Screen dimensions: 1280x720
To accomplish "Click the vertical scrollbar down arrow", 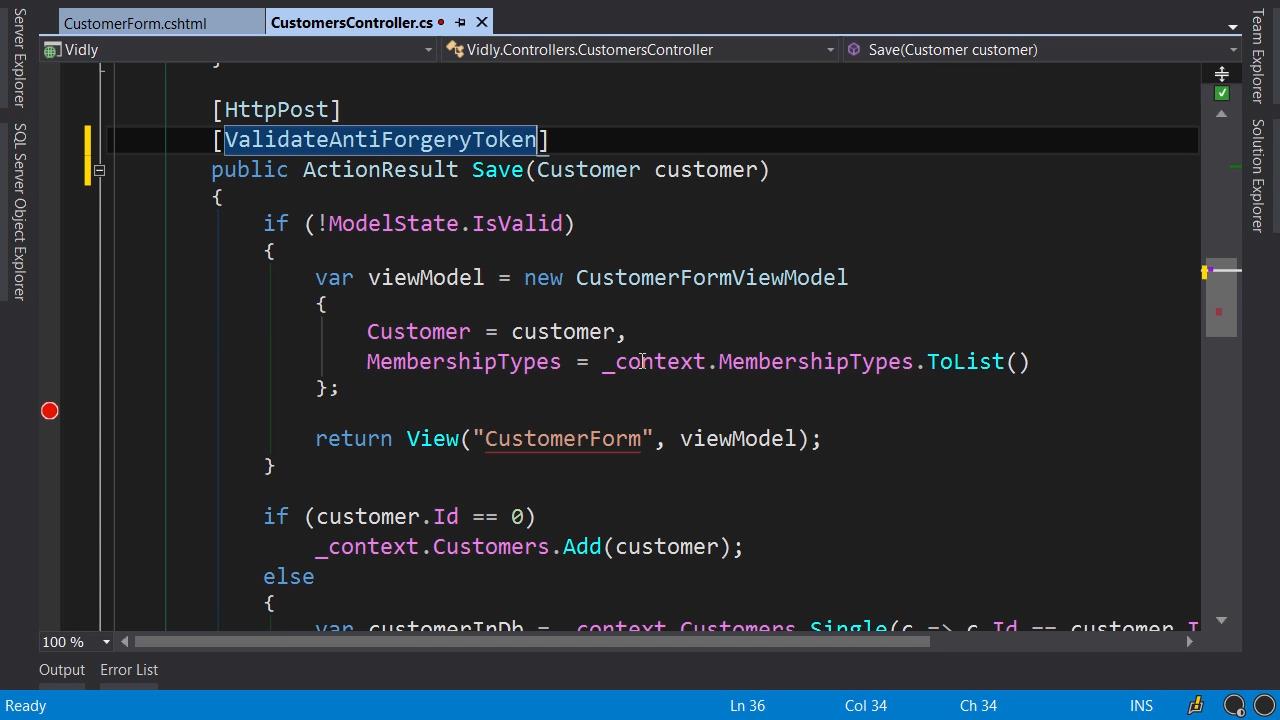I will click(x=1221, y=620).
